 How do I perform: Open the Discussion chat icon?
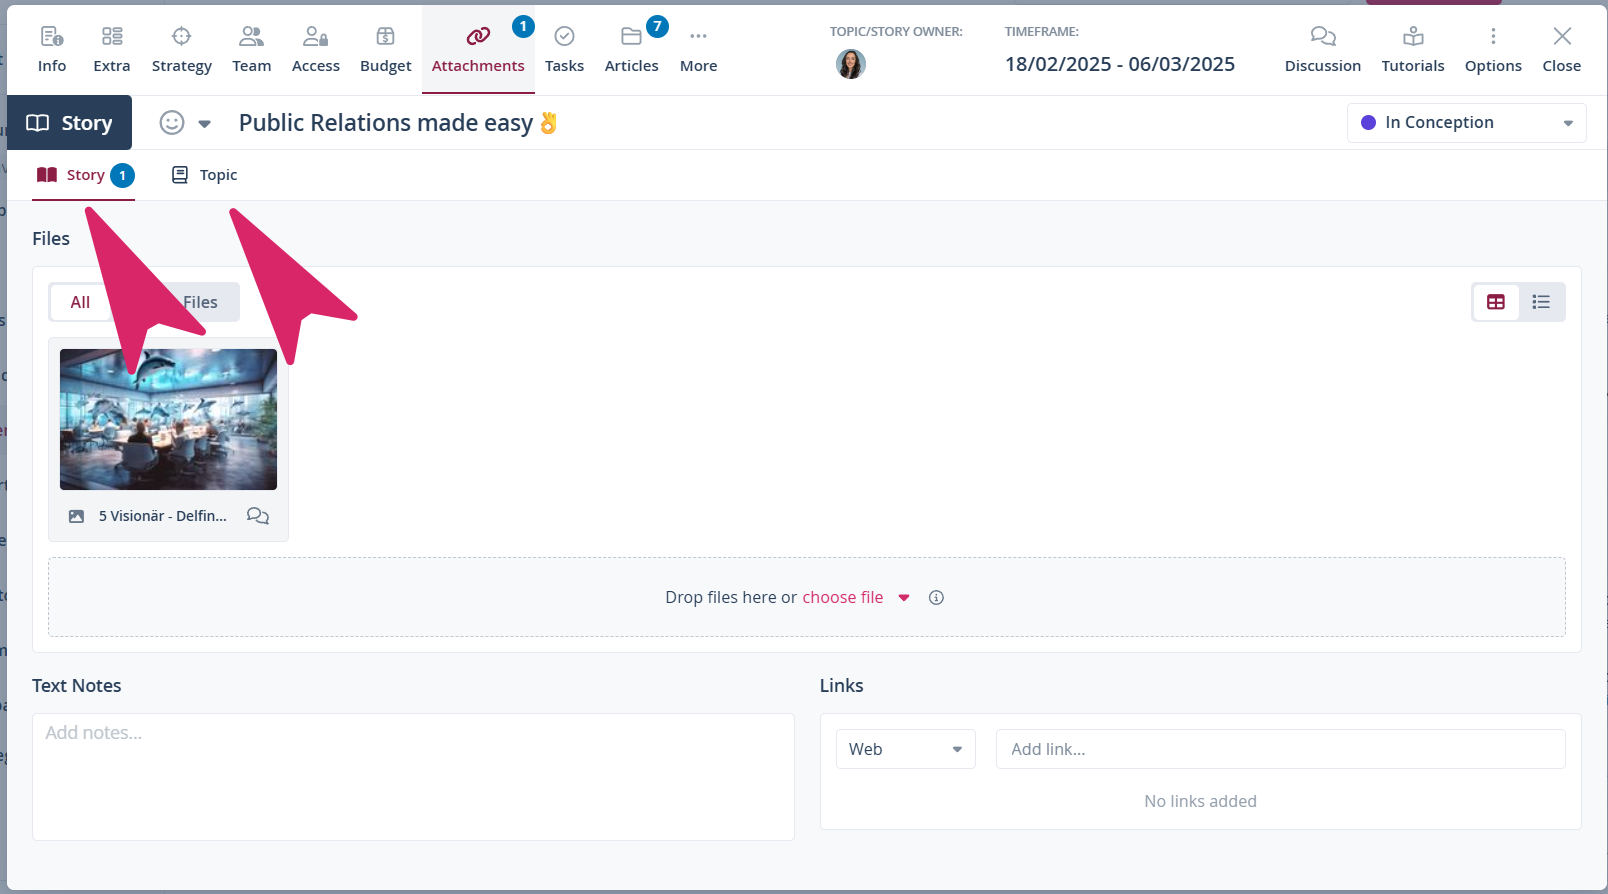tap(1322, 37)
